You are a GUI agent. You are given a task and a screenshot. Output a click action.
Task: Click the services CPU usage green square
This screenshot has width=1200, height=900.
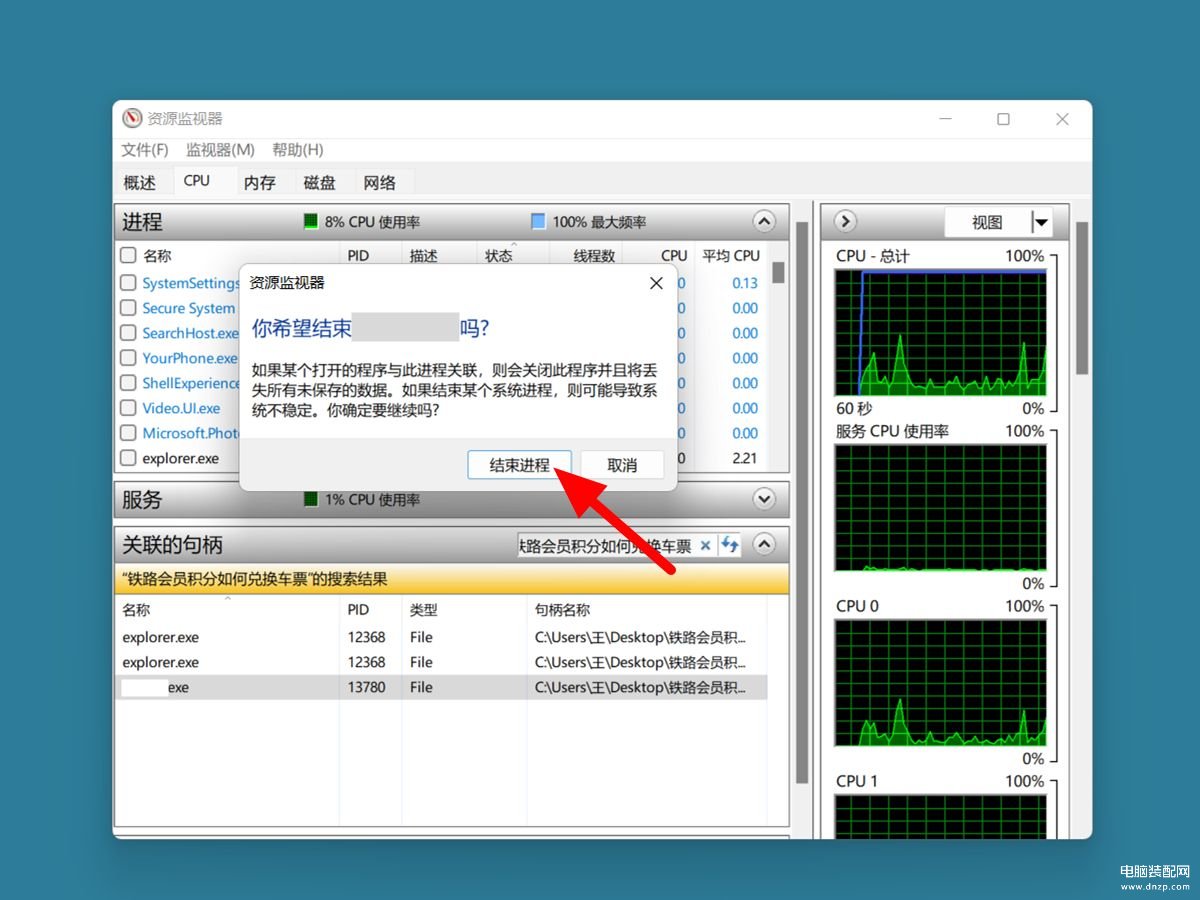pyautogui.click(x=311, y=499)
